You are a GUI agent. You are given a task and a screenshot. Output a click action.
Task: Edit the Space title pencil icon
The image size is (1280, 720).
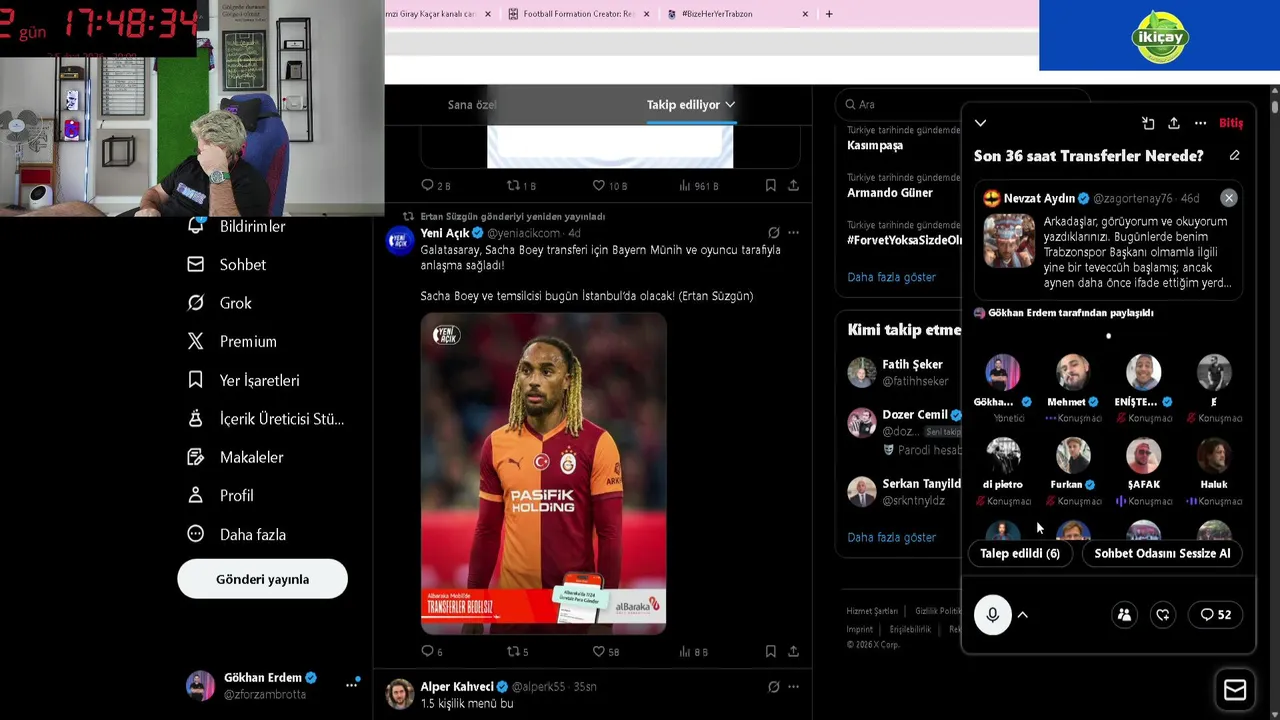point(1234,156)
